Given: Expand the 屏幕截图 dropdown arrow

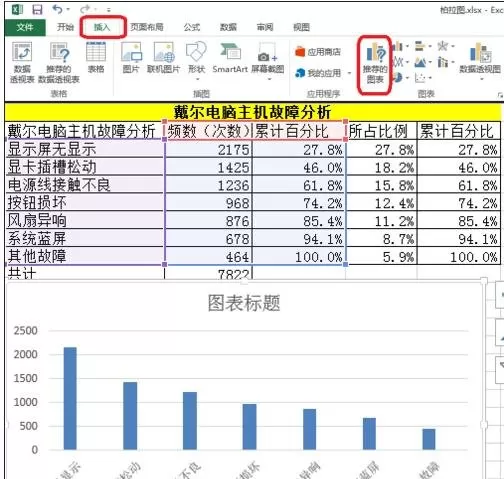Looking at the screenshot, I should click(x=269, y=79).
